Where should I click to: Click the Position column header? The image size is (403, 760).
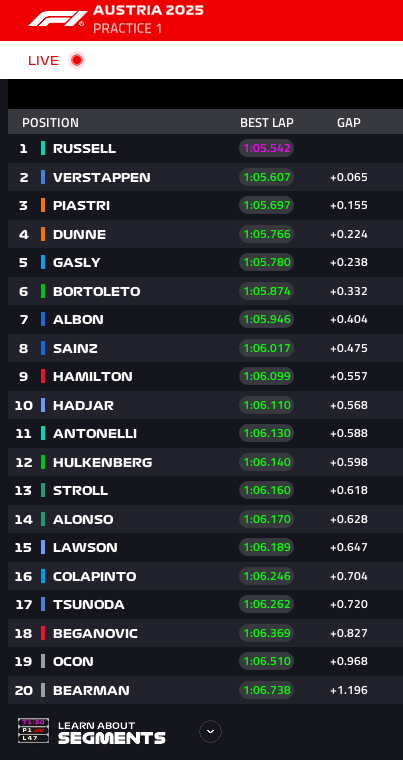coord(50,123)
